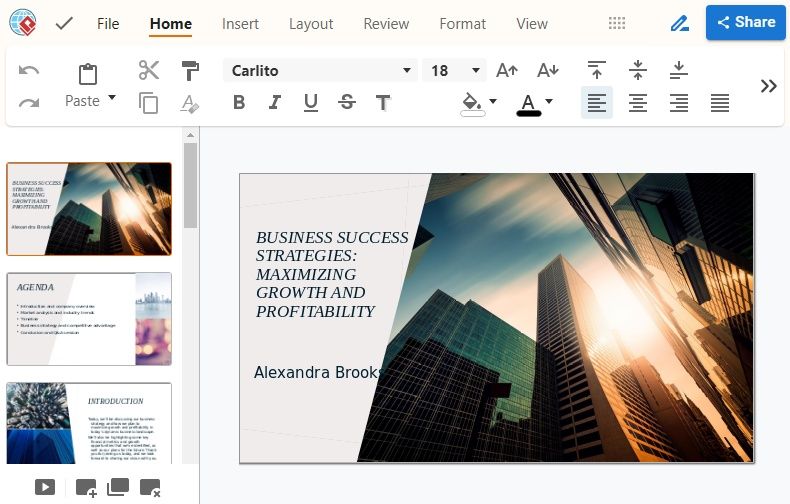Viewport: 790px width, 504px height.
Task: Select the Clone Formatting paint roller icon
Action: click(x=190, y=71)
